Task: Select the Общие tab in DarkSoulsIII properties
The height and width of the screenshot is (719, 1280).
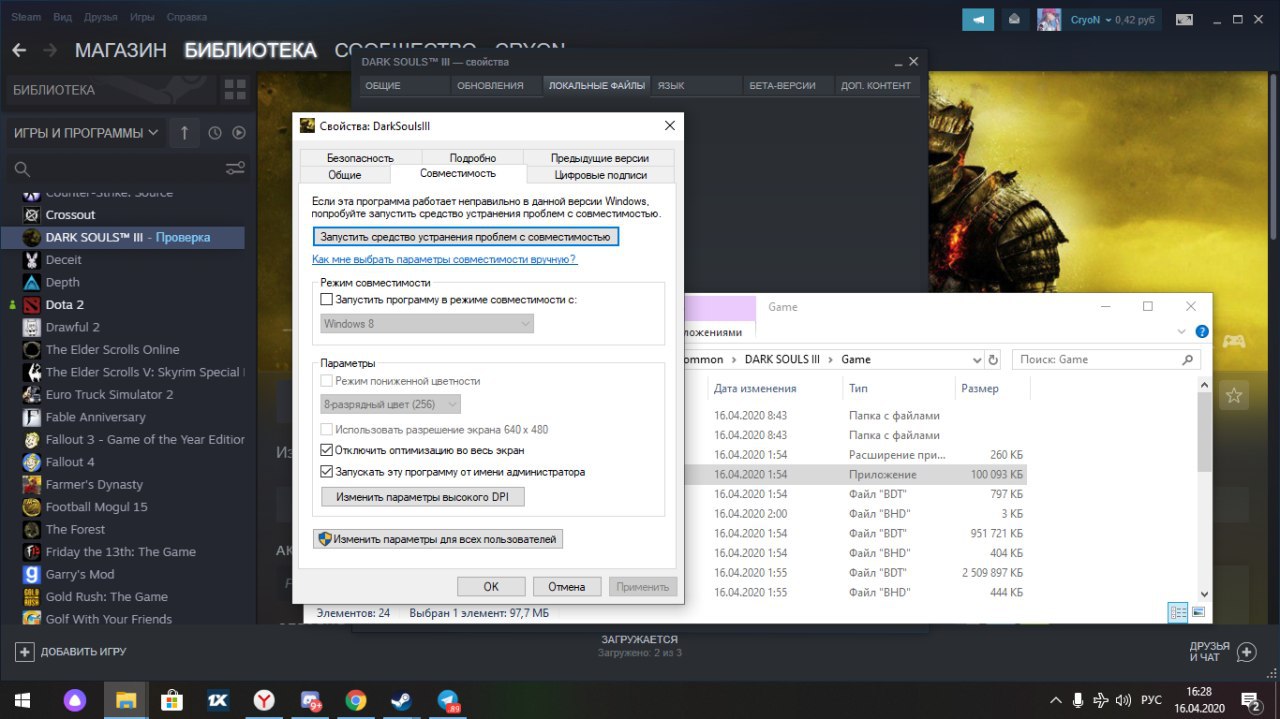Action: (345, 175)
